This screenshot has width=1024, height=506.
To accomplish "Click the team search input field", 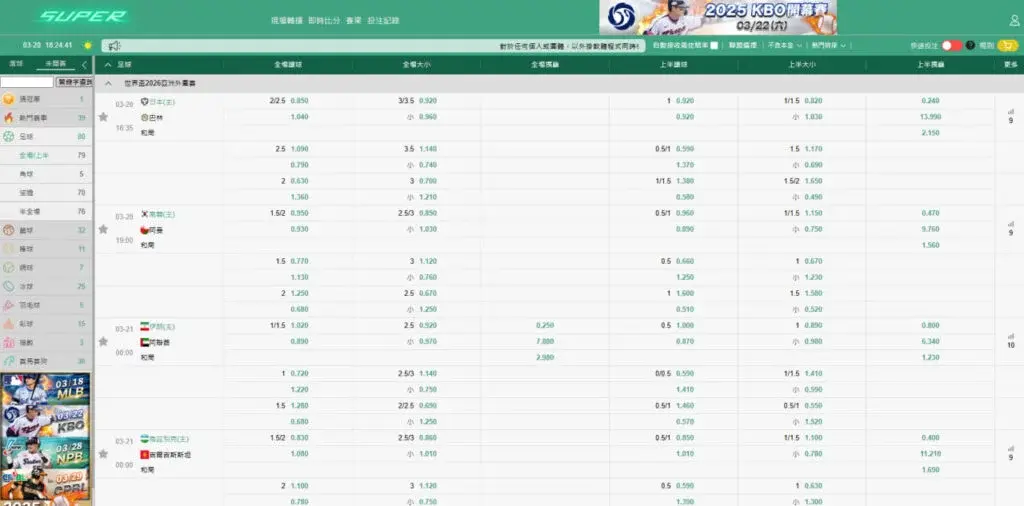I will click(x=27, y=82).
